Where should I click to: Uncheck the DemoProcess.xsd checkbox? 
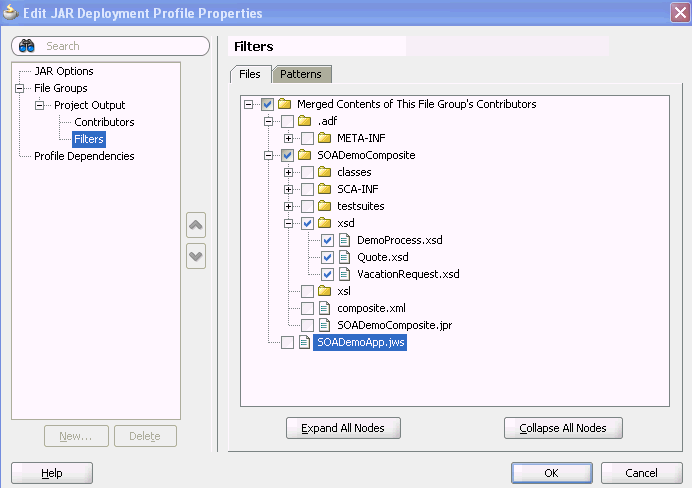point(327,240)
